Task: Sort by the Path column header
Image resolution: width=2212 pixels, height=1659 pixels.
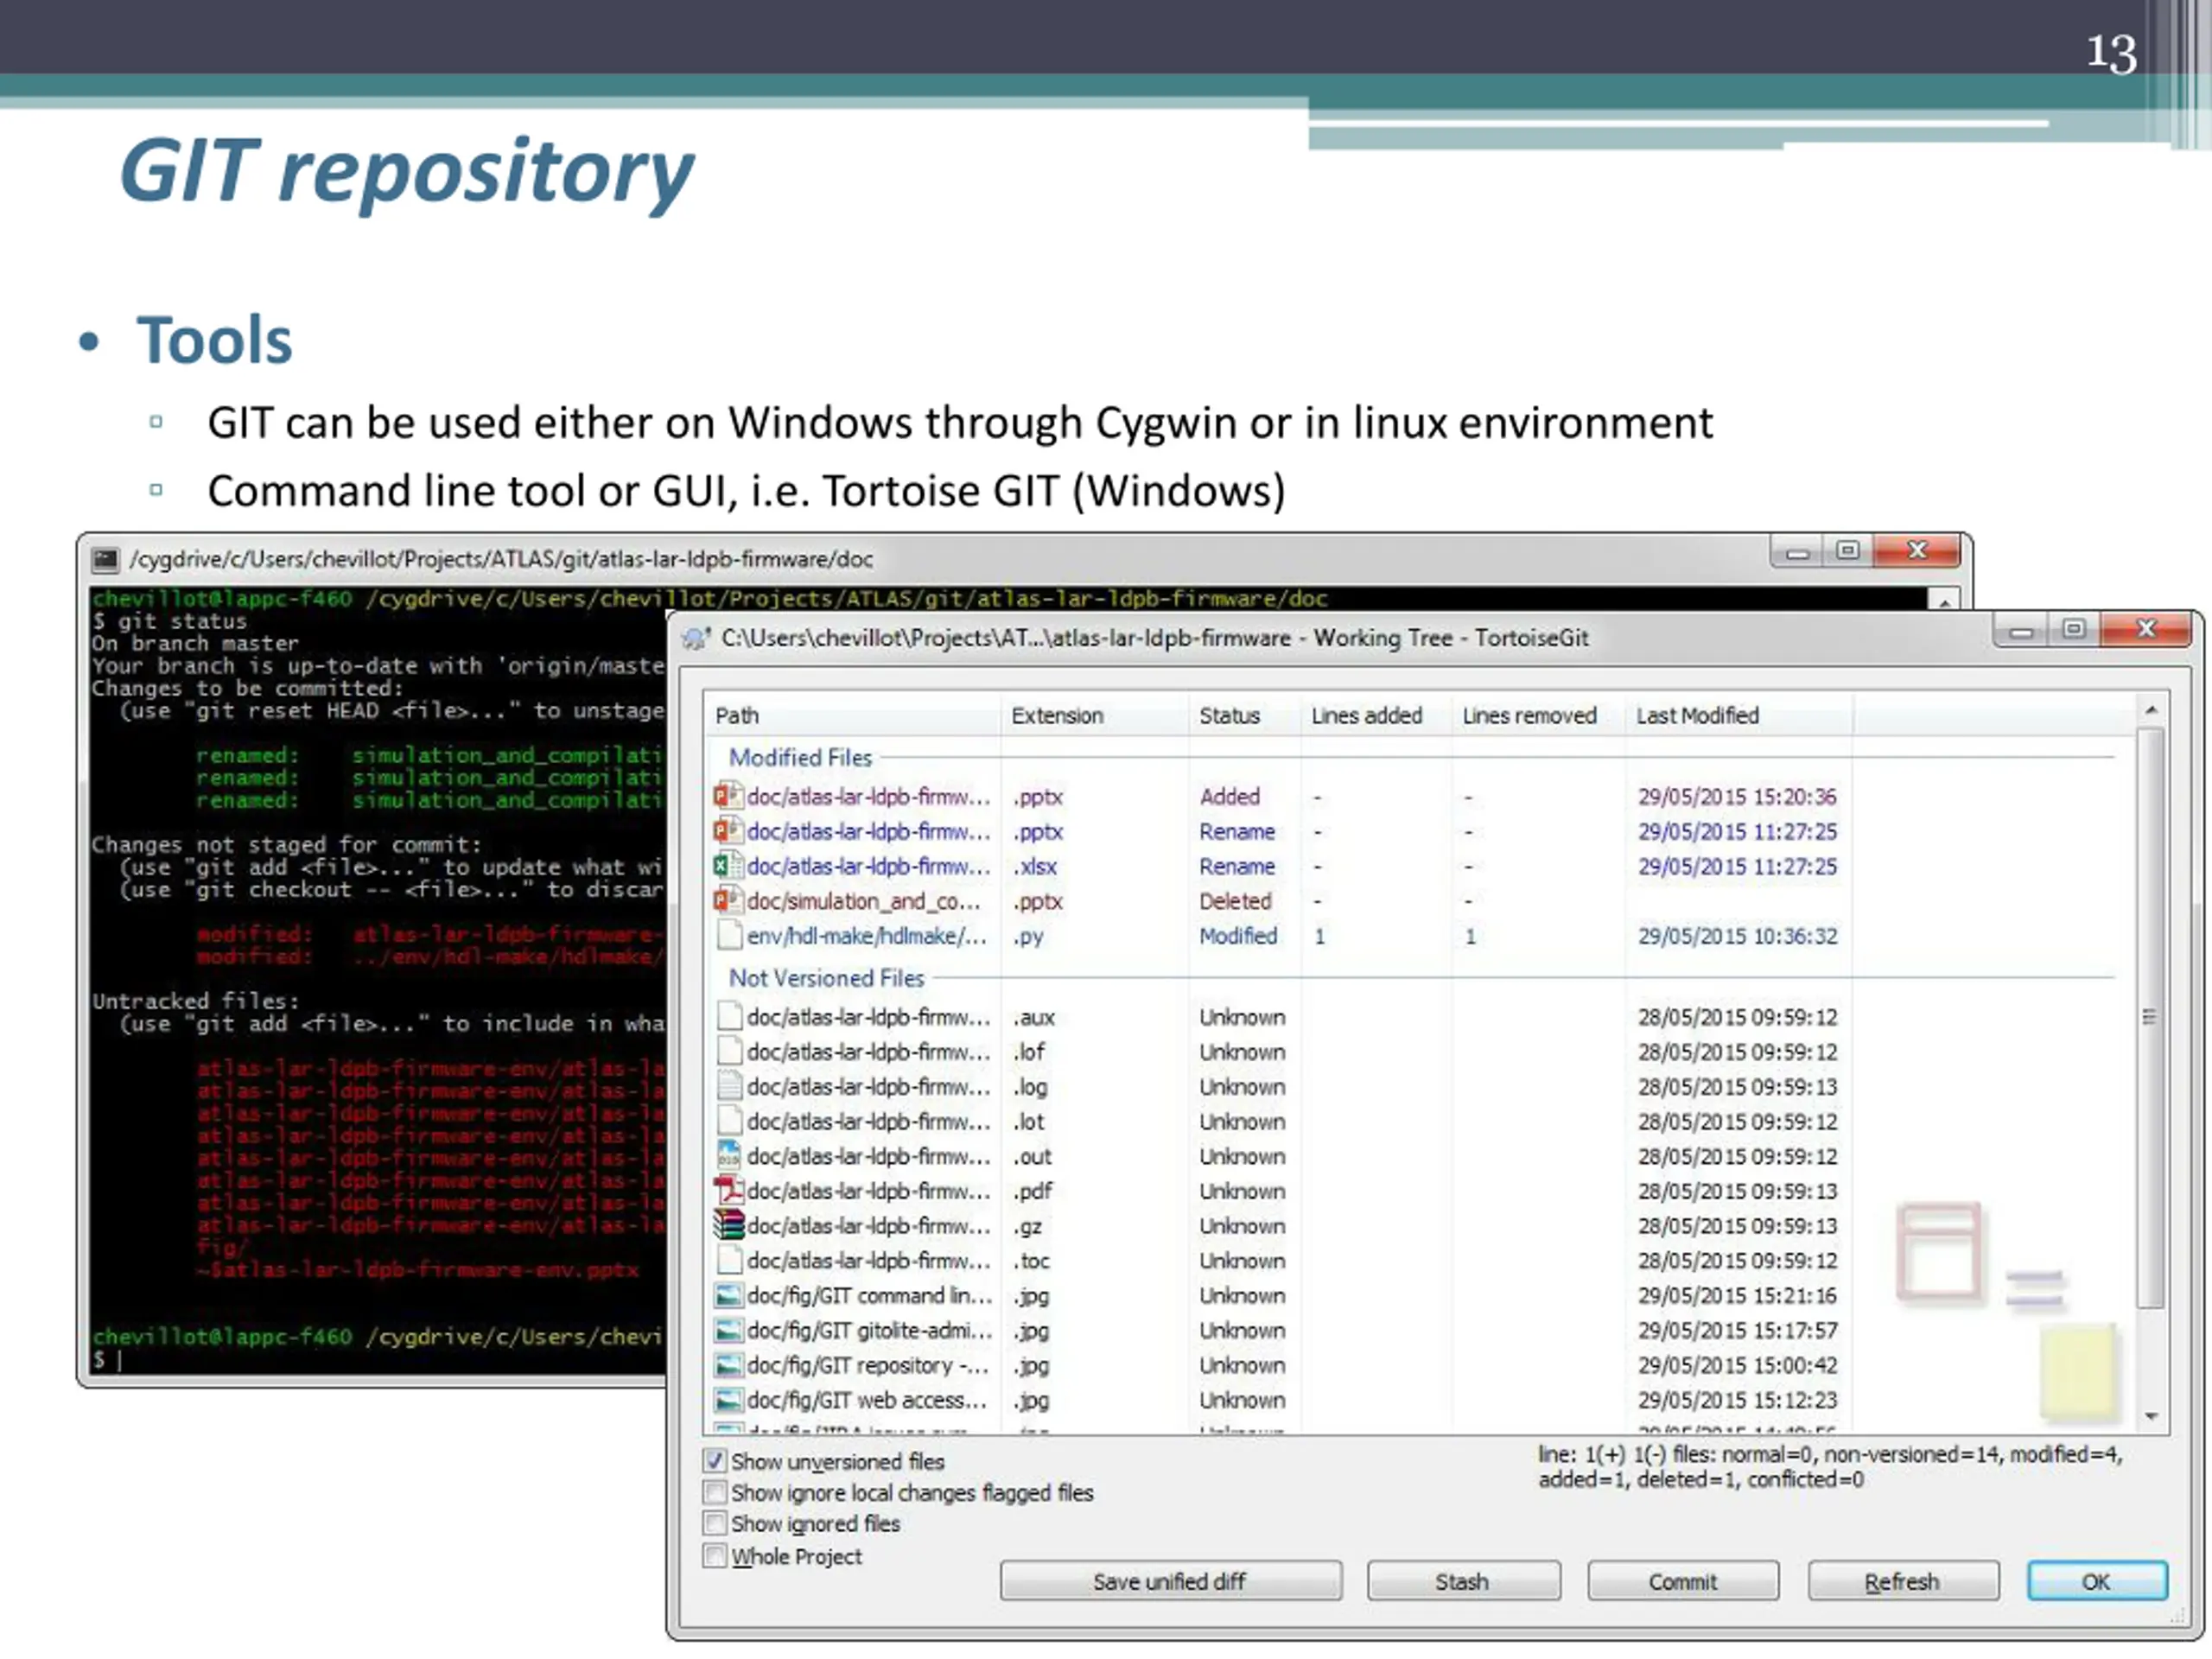Action: tap(852, 716)
